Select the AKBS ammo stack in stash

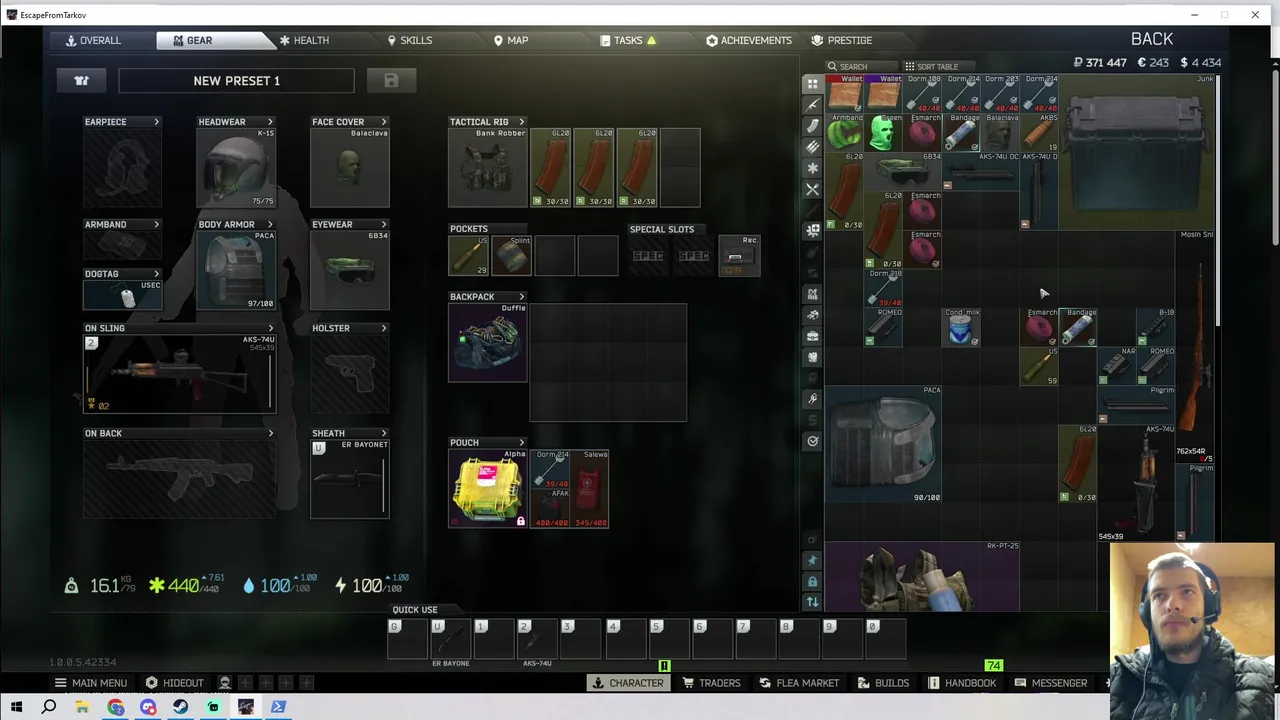[1040, 133]
